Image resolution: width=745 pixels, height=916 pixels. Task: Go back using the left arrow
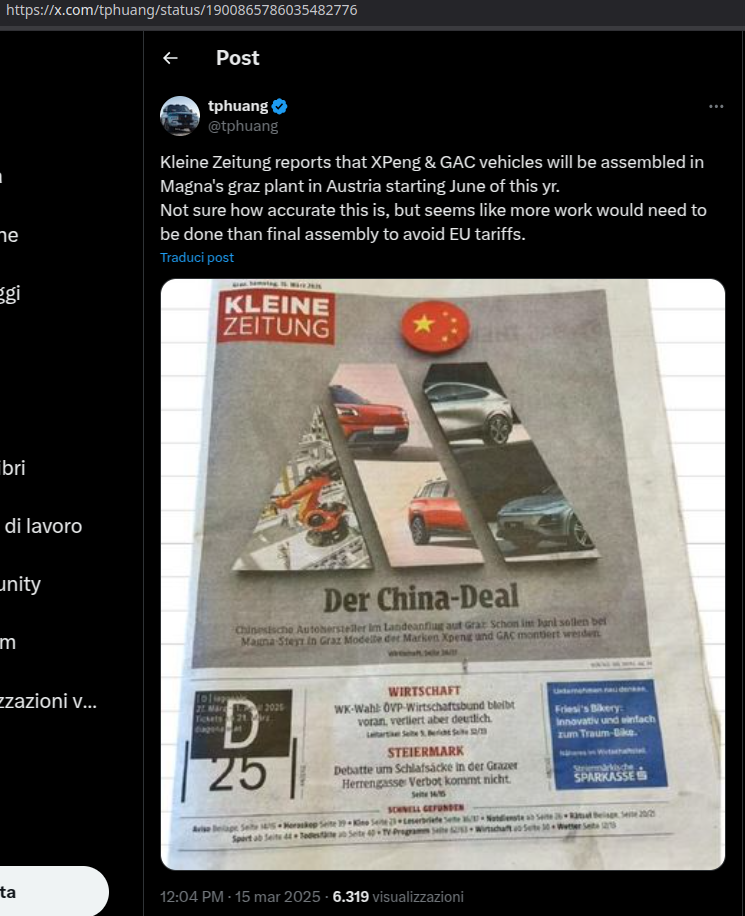tap(170, 58)
